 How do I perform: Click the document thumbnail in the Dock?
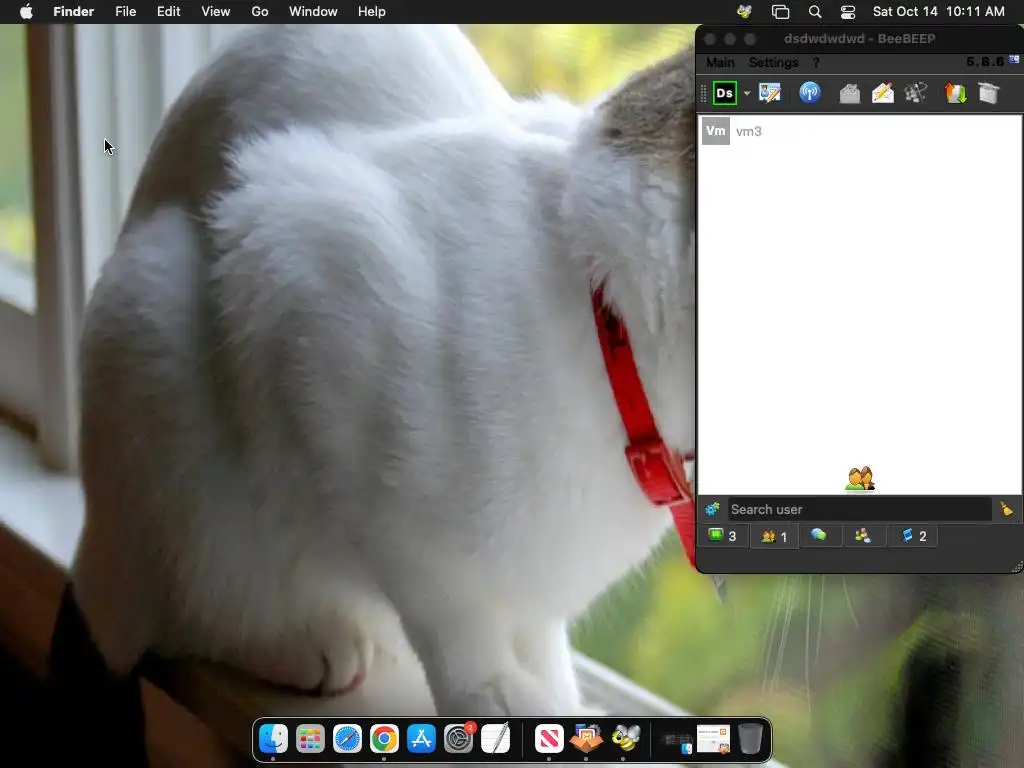click(713, 739)
